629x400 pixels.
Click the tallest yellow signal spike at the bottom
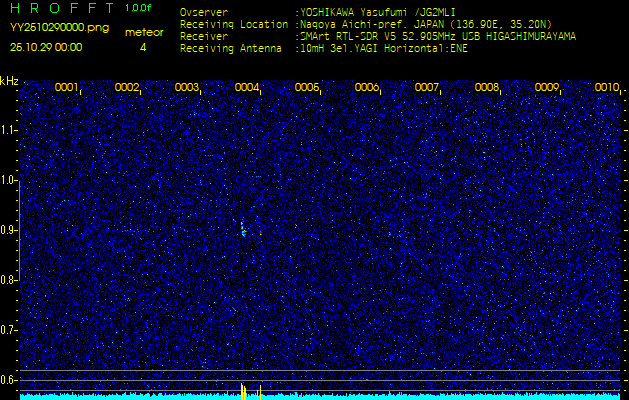(x=241, y=392)
